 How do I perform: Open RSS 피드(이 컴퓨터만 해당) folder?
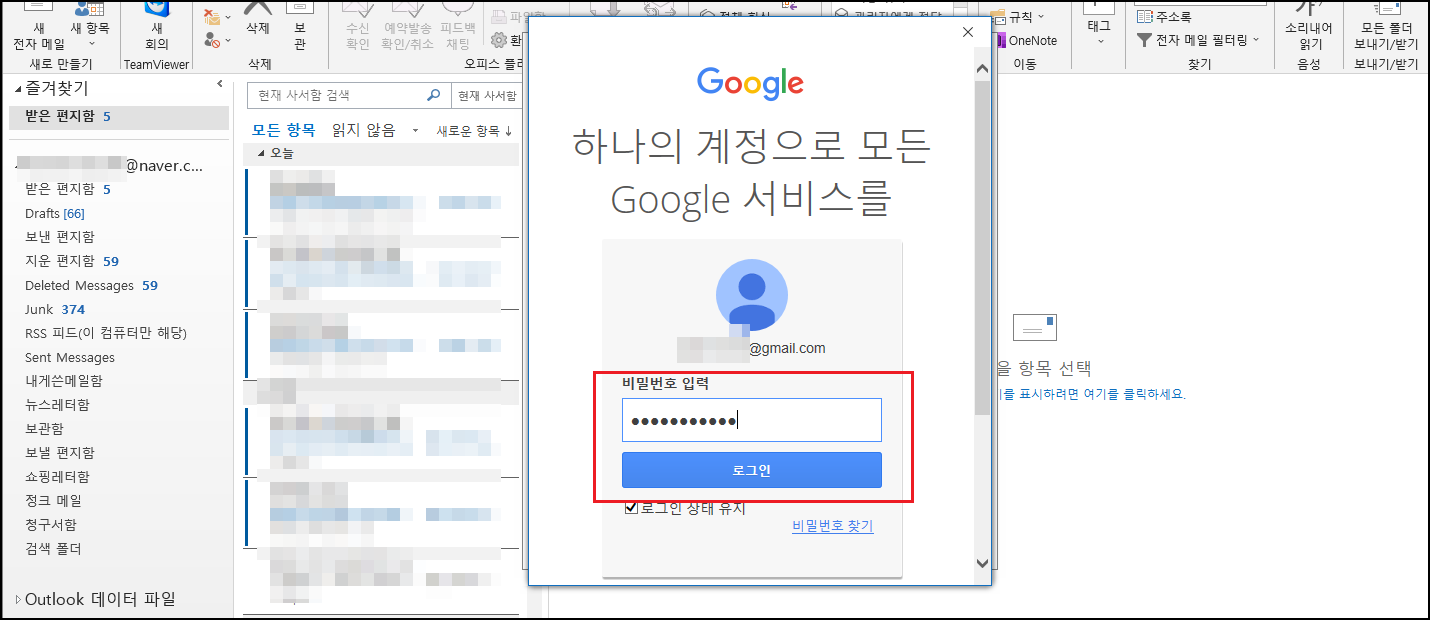click(106, 333)
